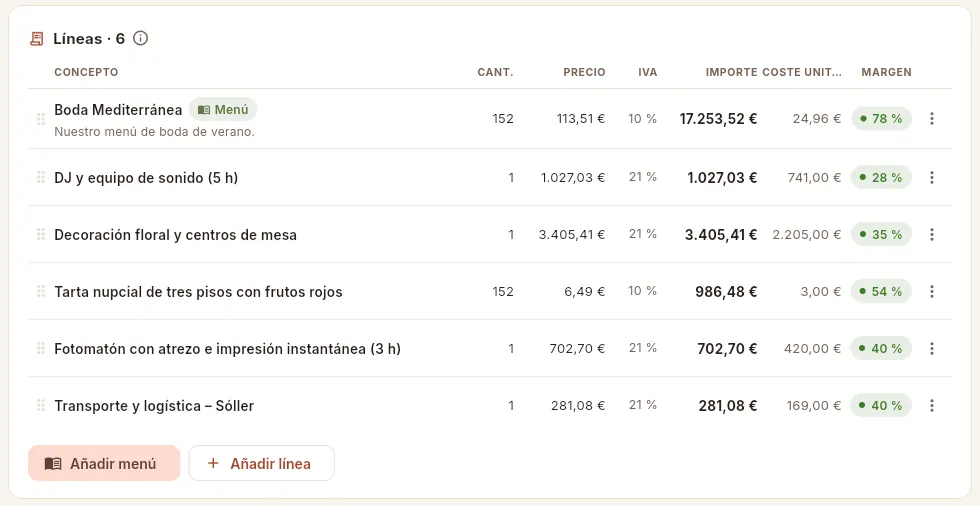The height and width of the screenshot is (506, 980).
Task: Click price 6,49 € in Tarta row
Action: pyautogui.click(x=585, y=291)
